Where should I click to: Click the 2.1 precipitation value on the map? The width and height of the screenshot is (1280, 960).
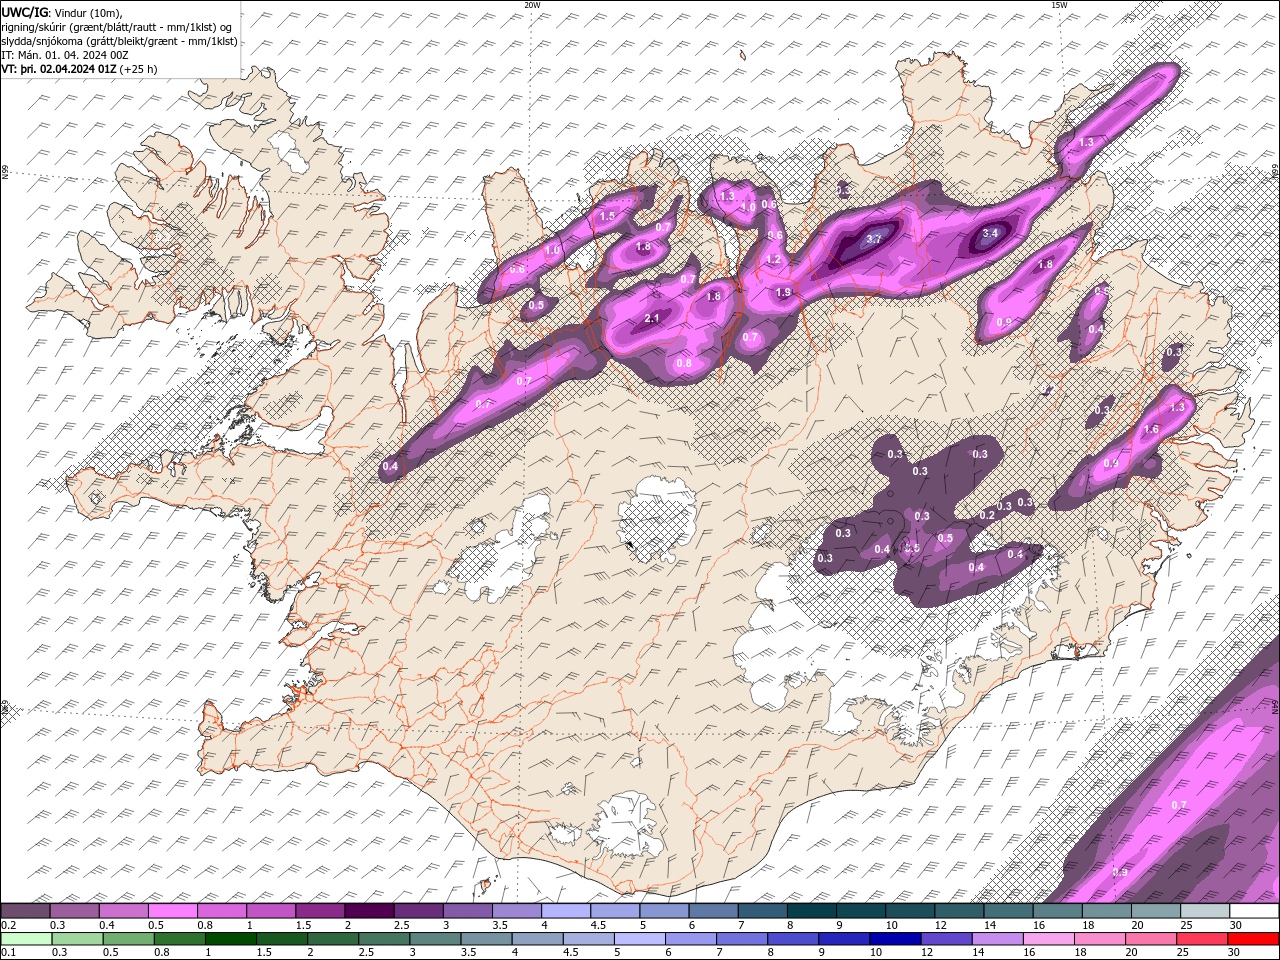coord(651,318)
